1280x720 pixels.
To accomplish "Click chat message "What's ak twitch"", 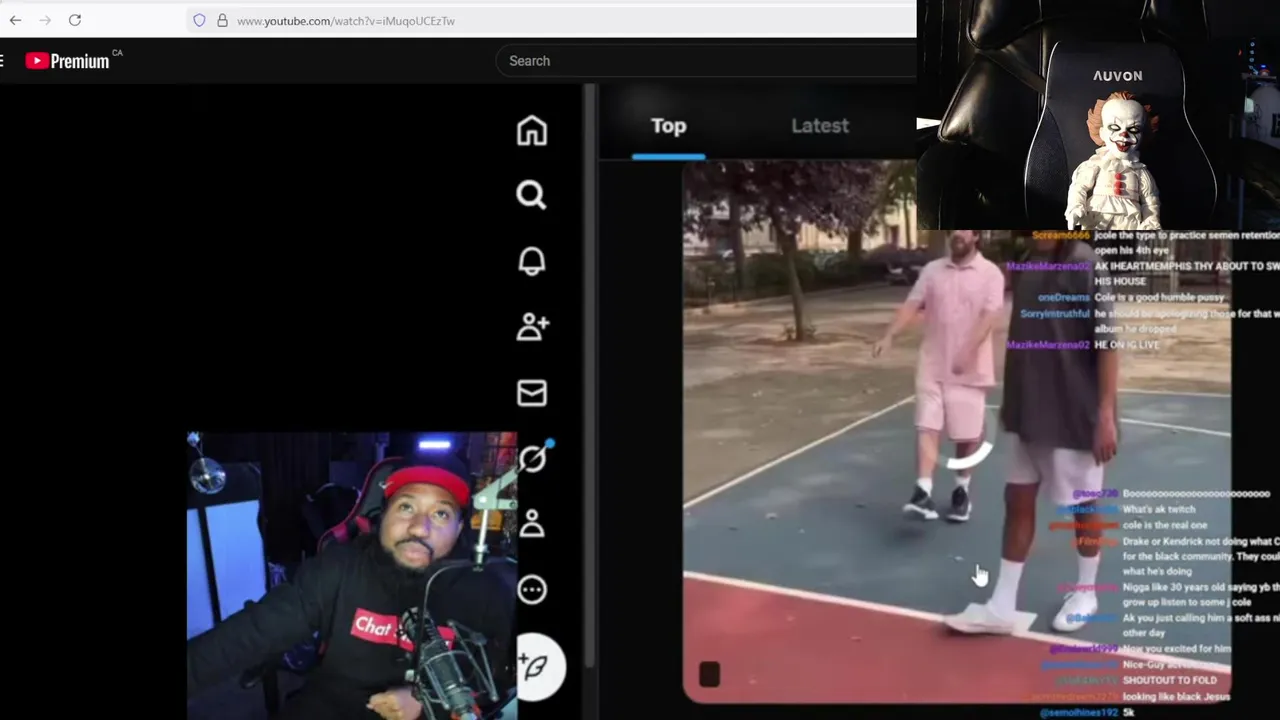I will pyautogui.click(x=1159, y=510).
